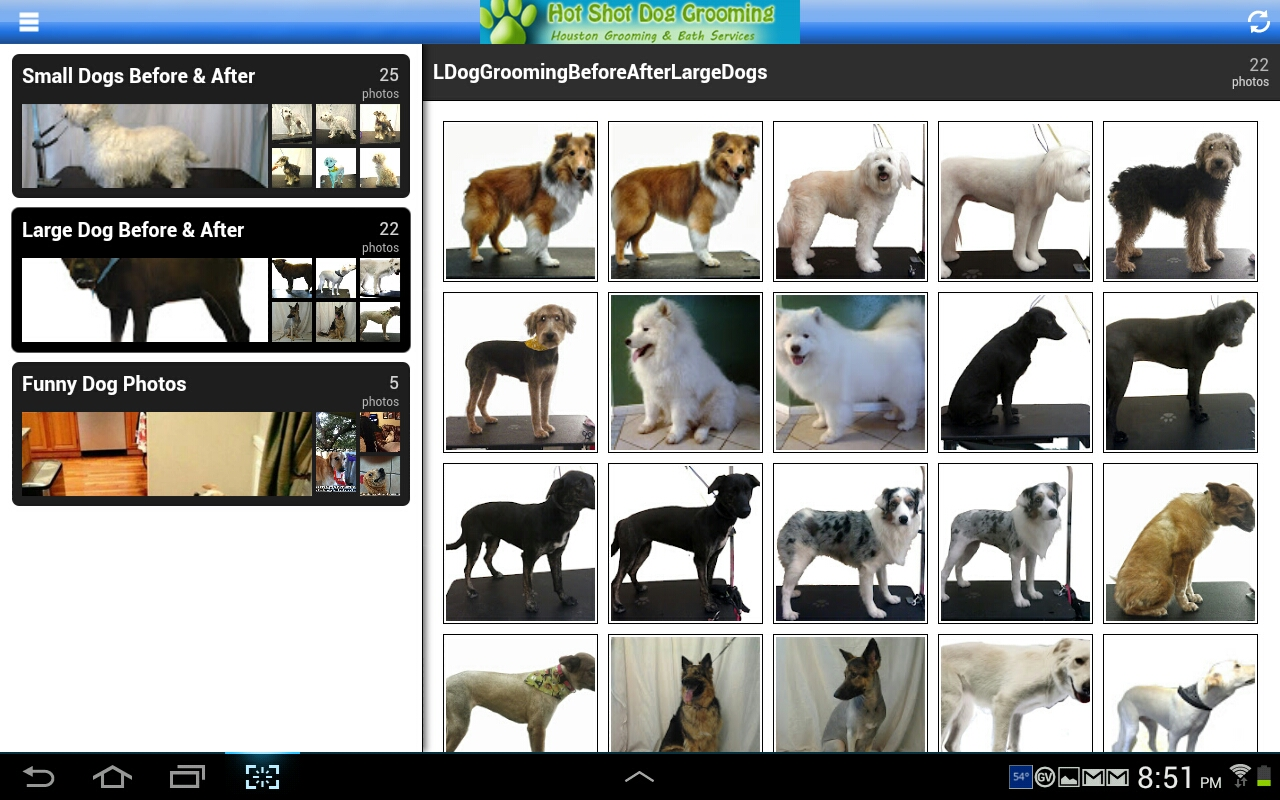This screenshot has height=800, width=1280.
Task: Open the fluffy merle Australian shepherd photo
Action: [x=850, y=543]
